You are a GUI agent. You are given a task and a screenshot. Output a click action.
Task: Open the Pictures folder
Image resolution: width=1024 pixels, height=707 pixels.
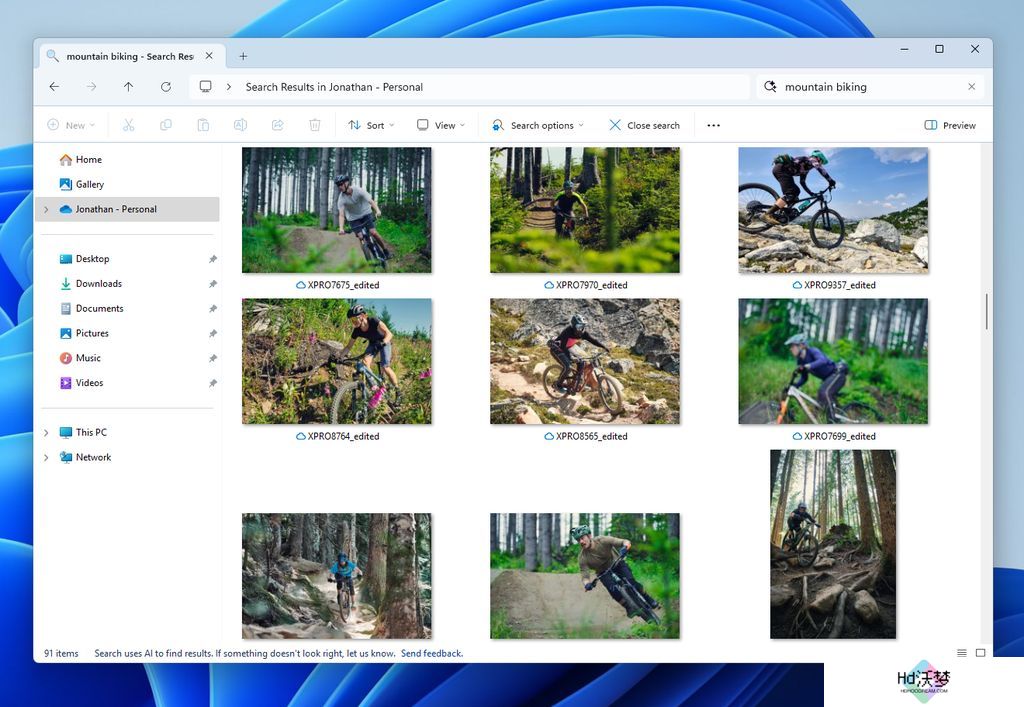click(92, 333)
